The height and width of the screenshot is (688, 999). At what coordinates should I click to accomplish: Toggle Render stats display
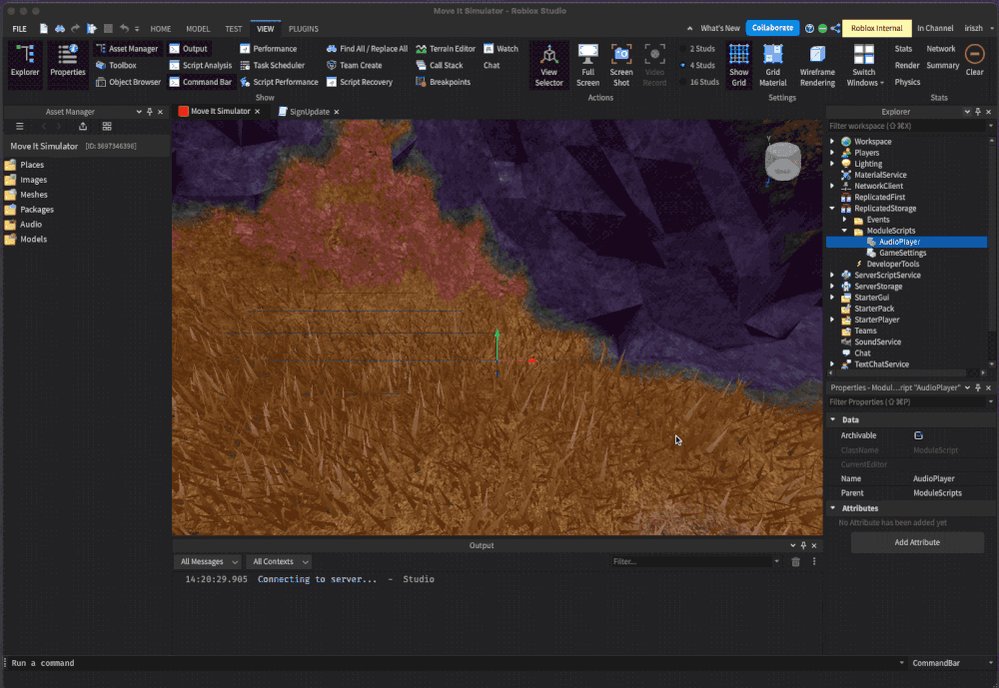pyautogui.click(x=907, y=65)
